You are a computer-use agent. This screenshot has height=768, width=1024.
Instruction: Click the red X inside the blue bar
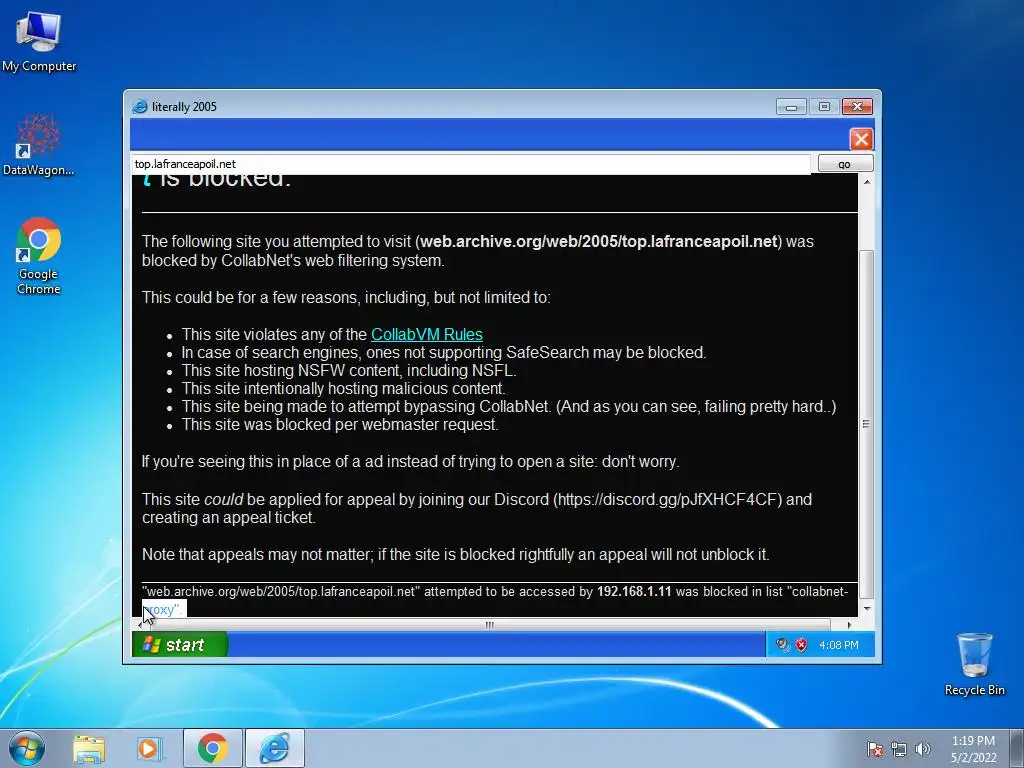tap(861, 139)
